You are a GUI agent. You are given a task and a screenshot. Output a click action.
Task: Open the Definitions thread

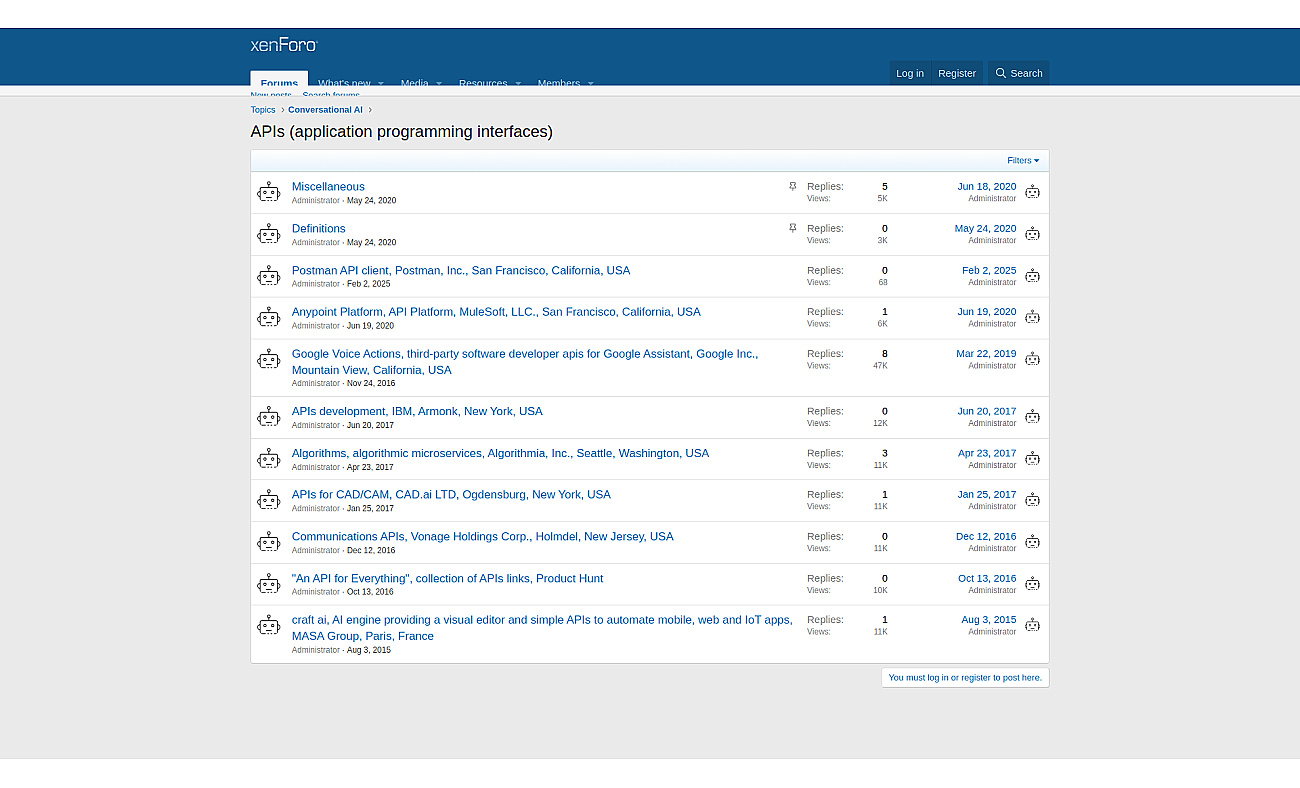point(319,229)
